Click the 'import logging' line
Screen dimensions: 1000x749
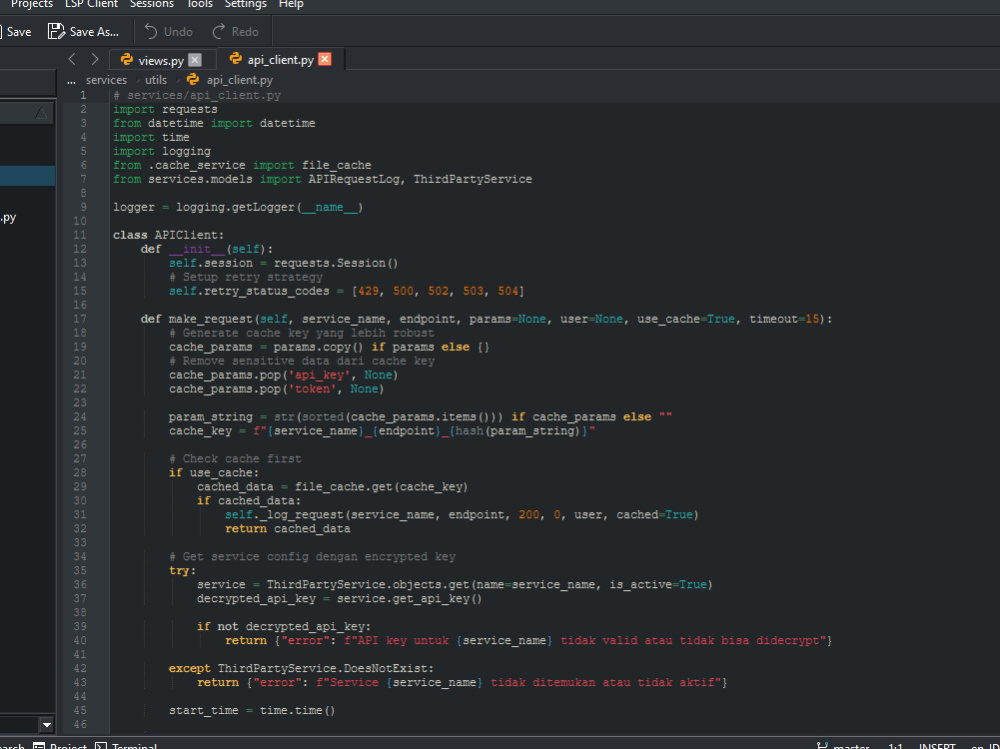(x=162, y=151)
